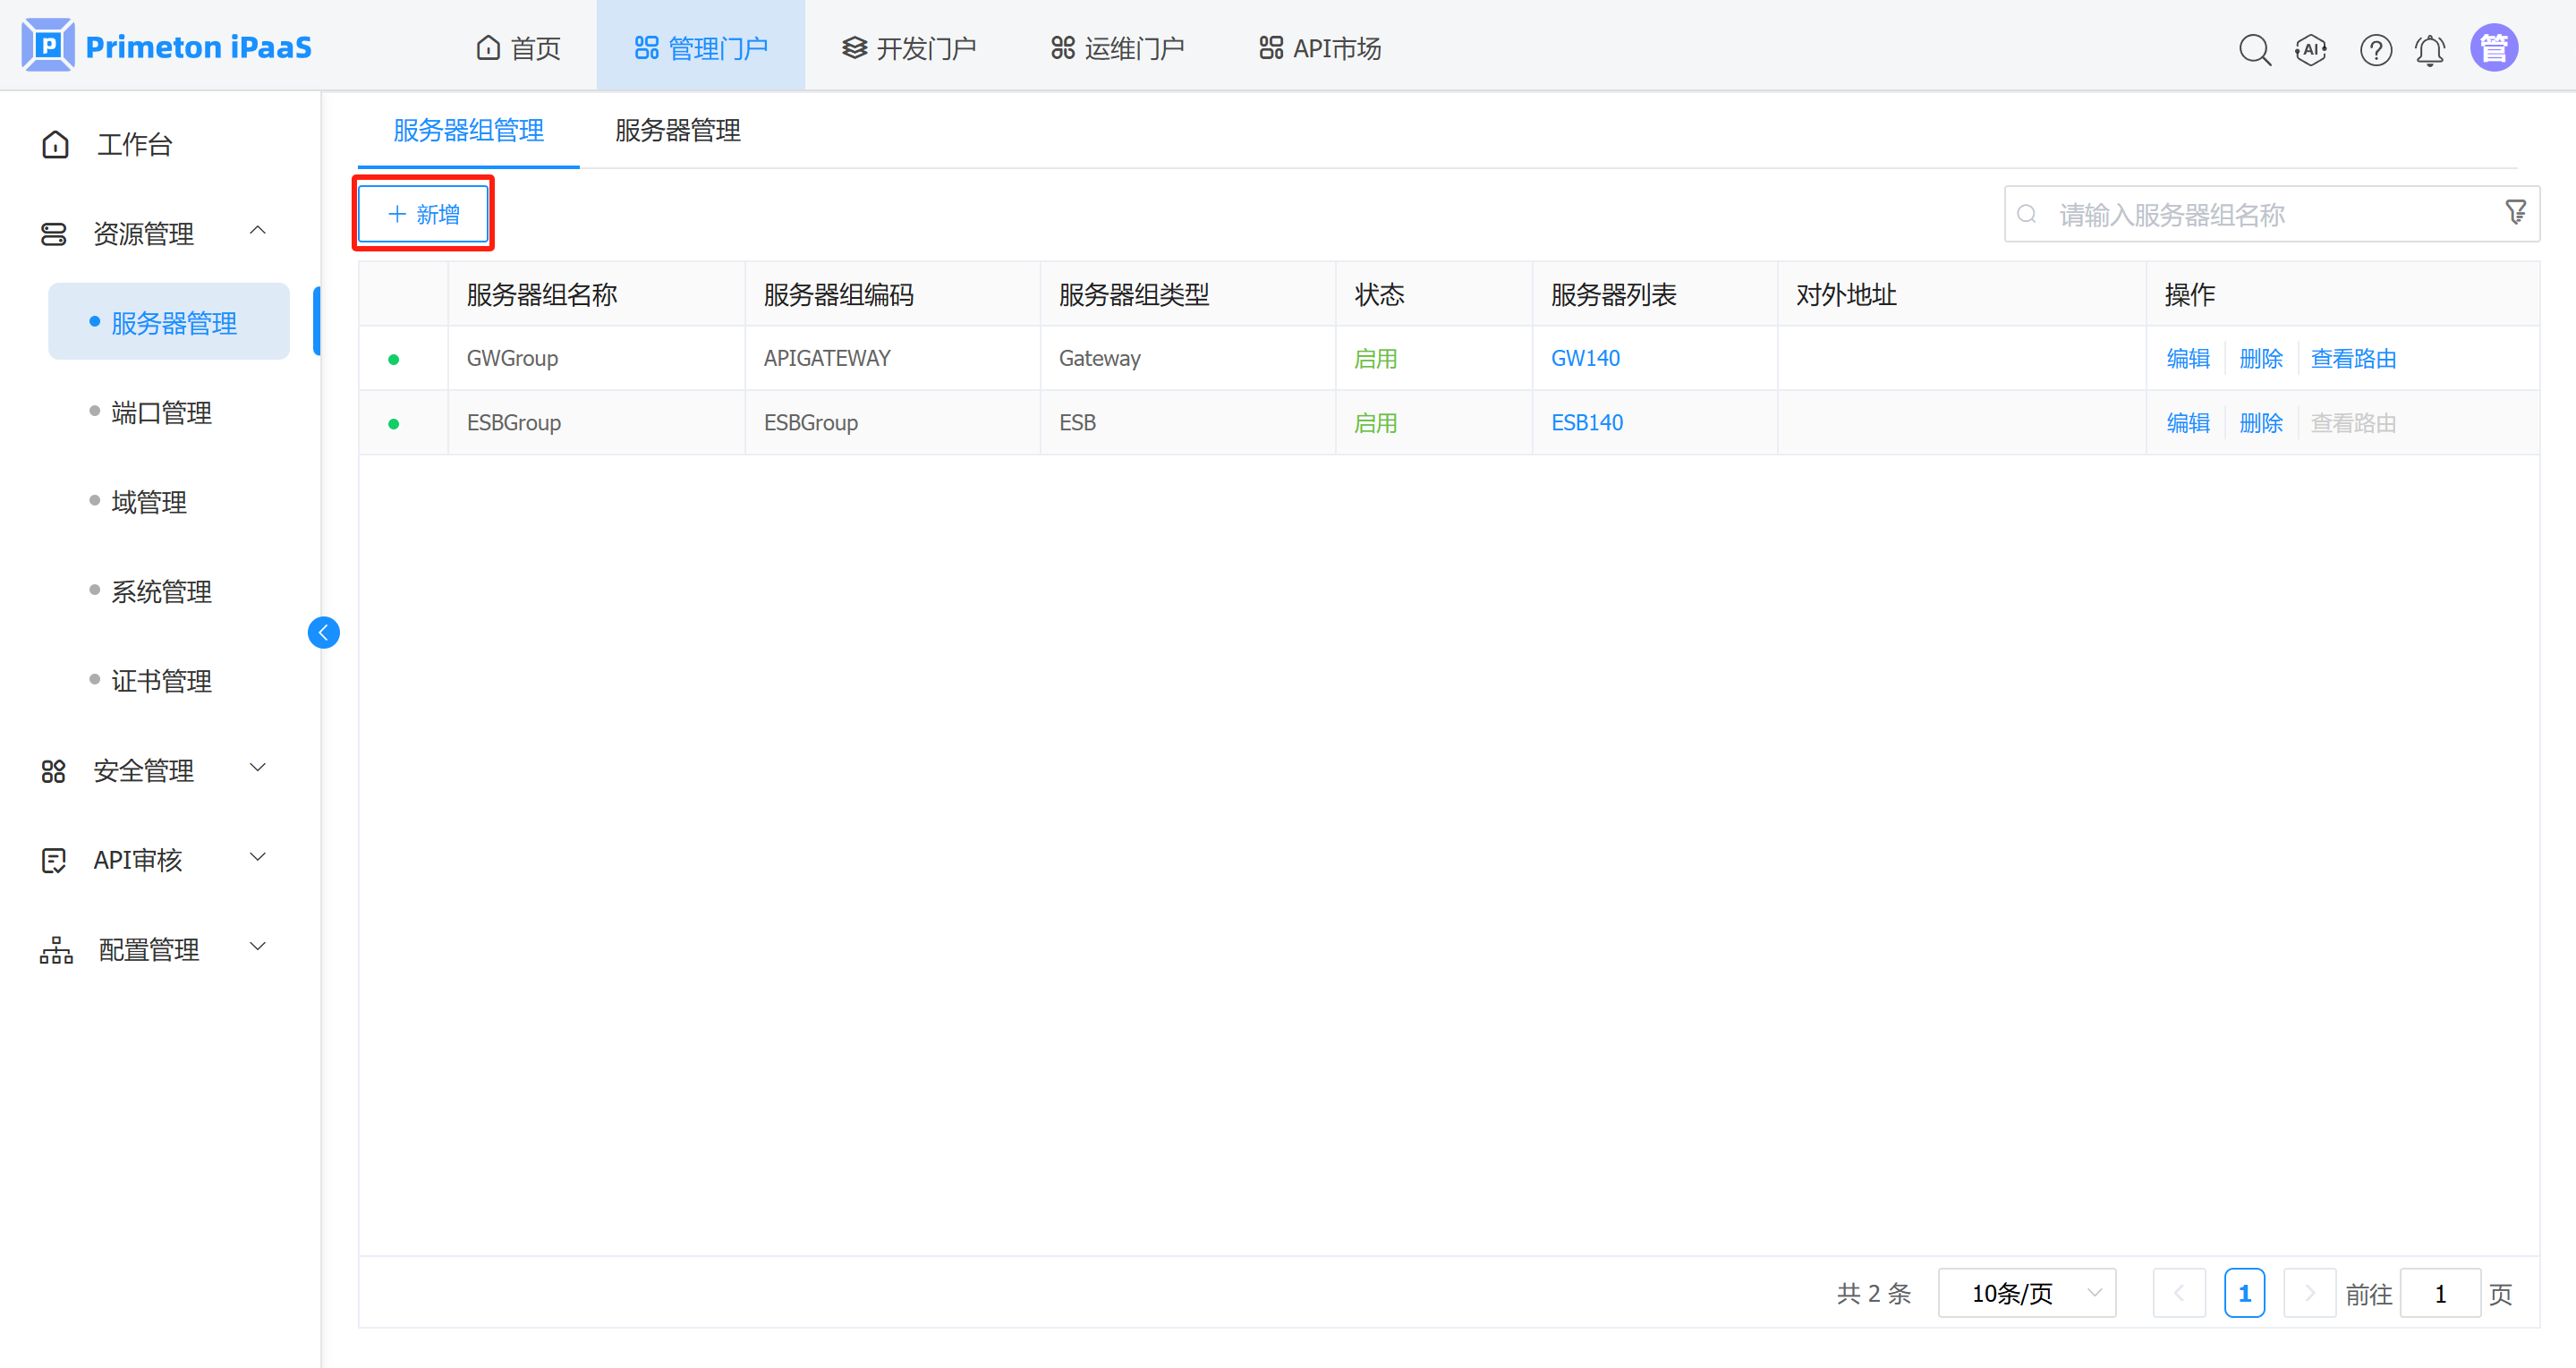Expand the 安全管理 section

[x=257, y=769]
